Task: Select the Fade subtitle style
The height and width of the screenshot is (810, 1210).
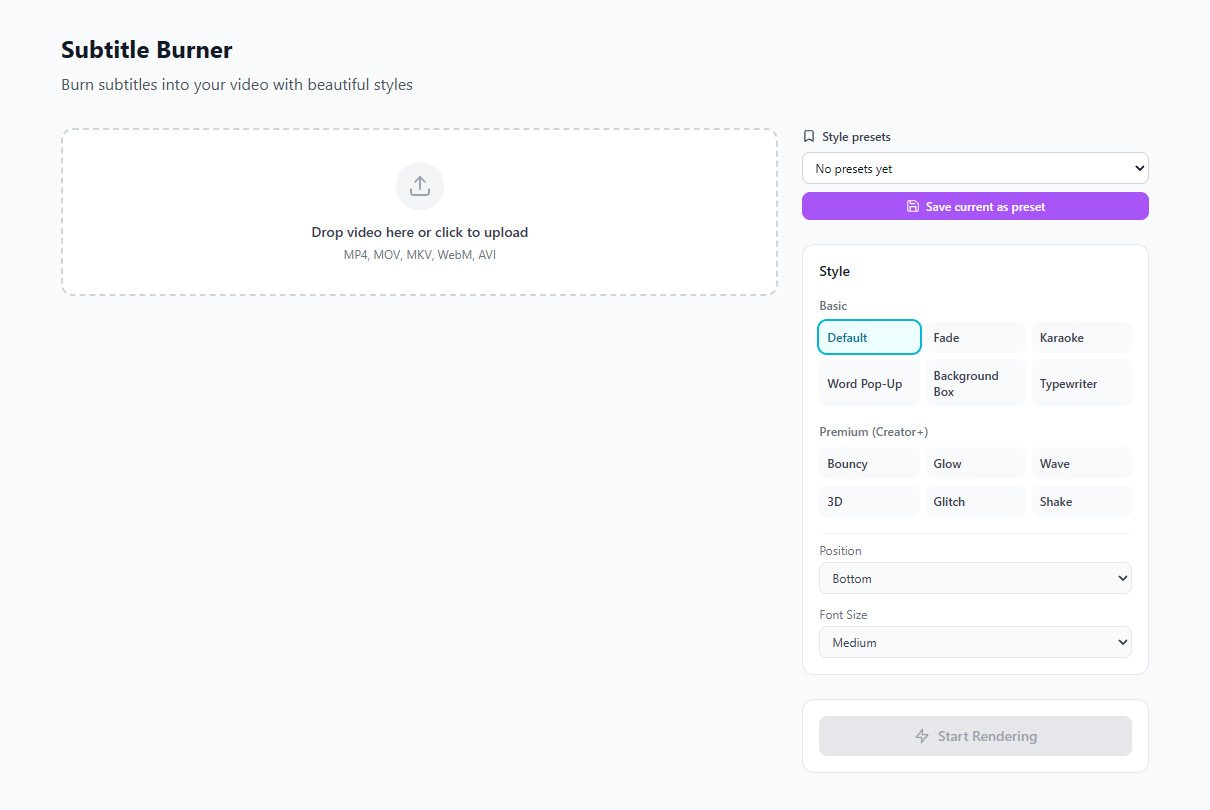Action: (975, 337)
